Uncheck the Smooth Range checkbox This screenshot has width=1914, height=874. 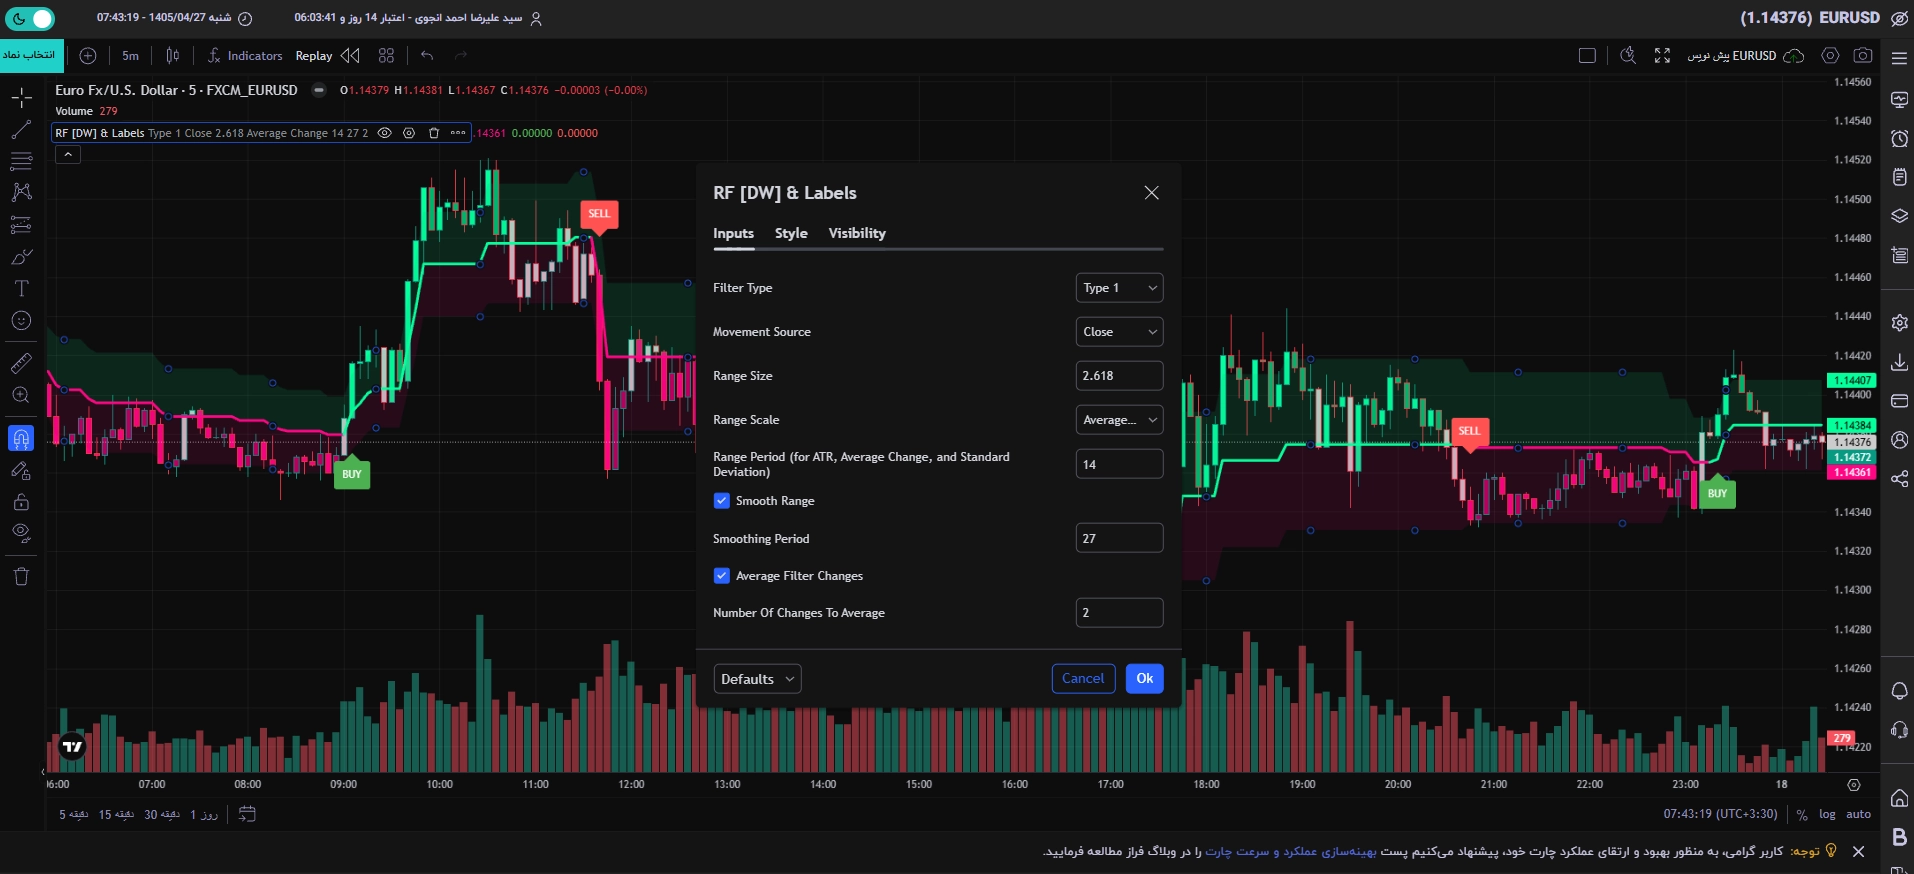(x=721, y=501)
